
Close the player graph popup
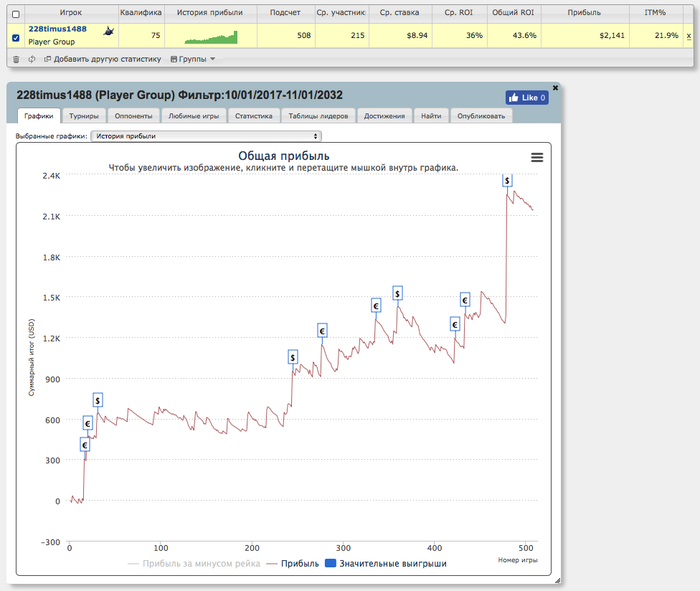pyautogui.click(x=556, y=88)
